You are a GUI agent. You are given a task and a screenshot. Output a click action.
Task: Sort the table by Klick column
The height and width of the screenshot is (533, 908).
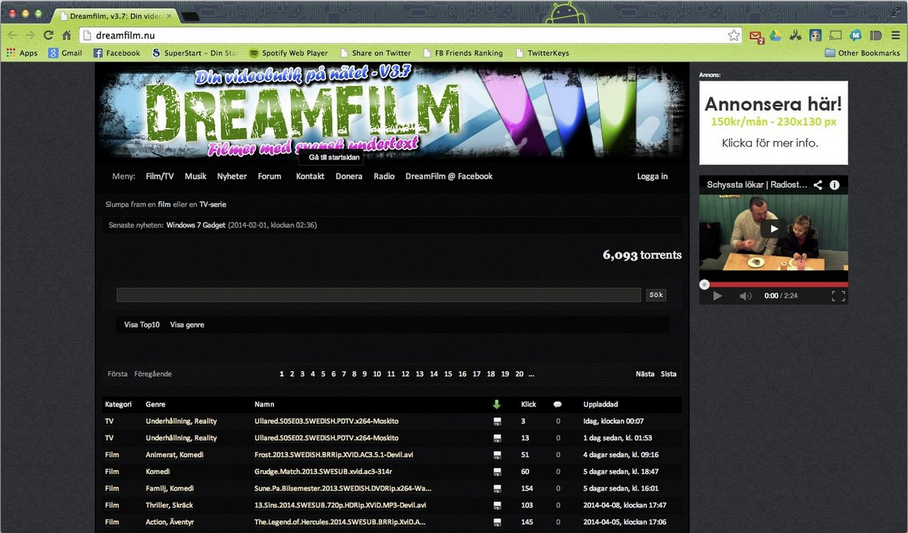tap(528, 404)
